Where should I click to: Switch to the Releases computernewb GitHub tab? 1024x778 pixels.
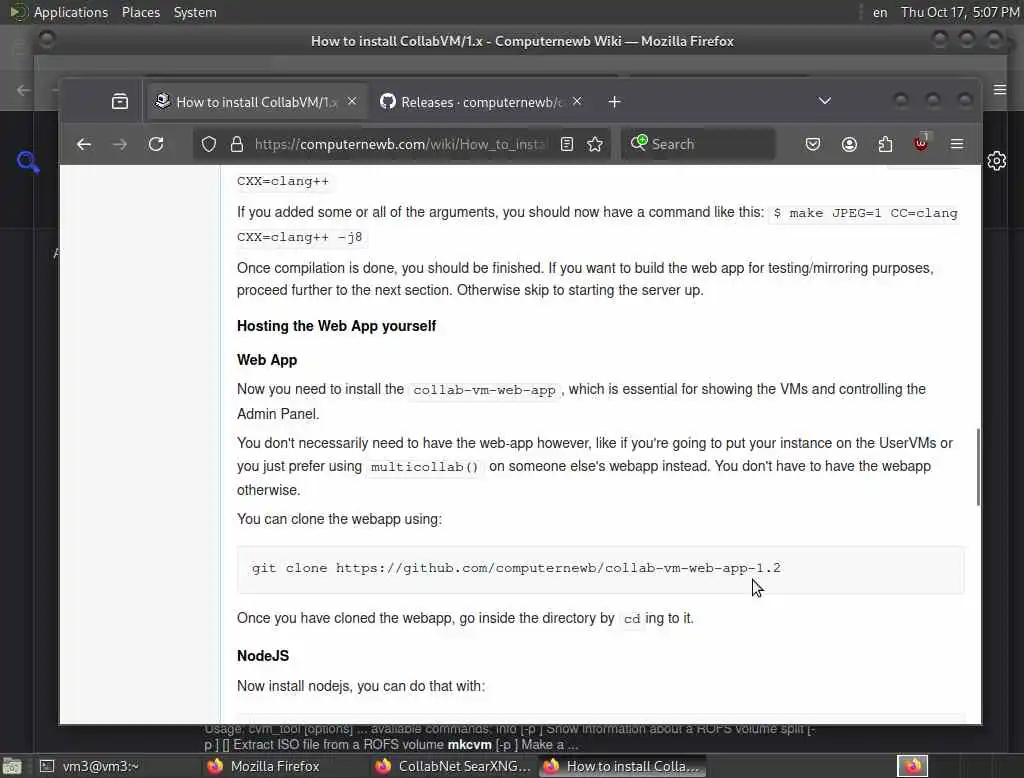coord(481,102)
